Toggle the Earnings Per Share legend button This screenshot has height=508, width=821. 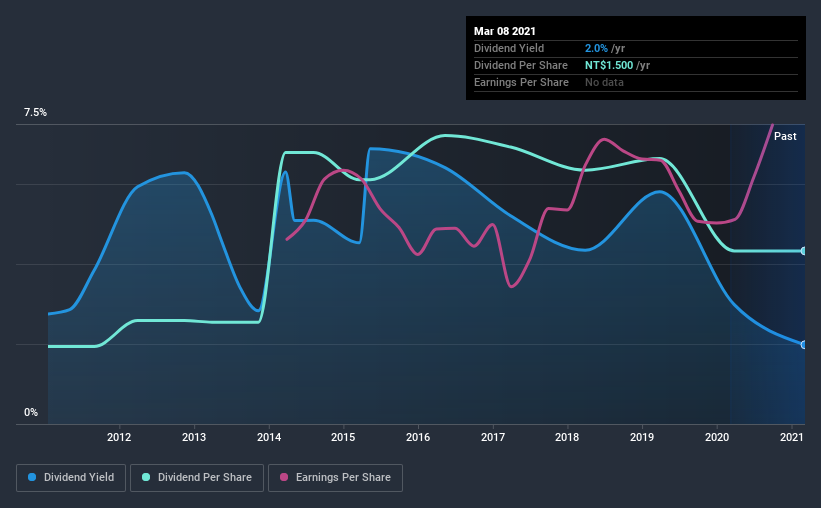point(336,478)
